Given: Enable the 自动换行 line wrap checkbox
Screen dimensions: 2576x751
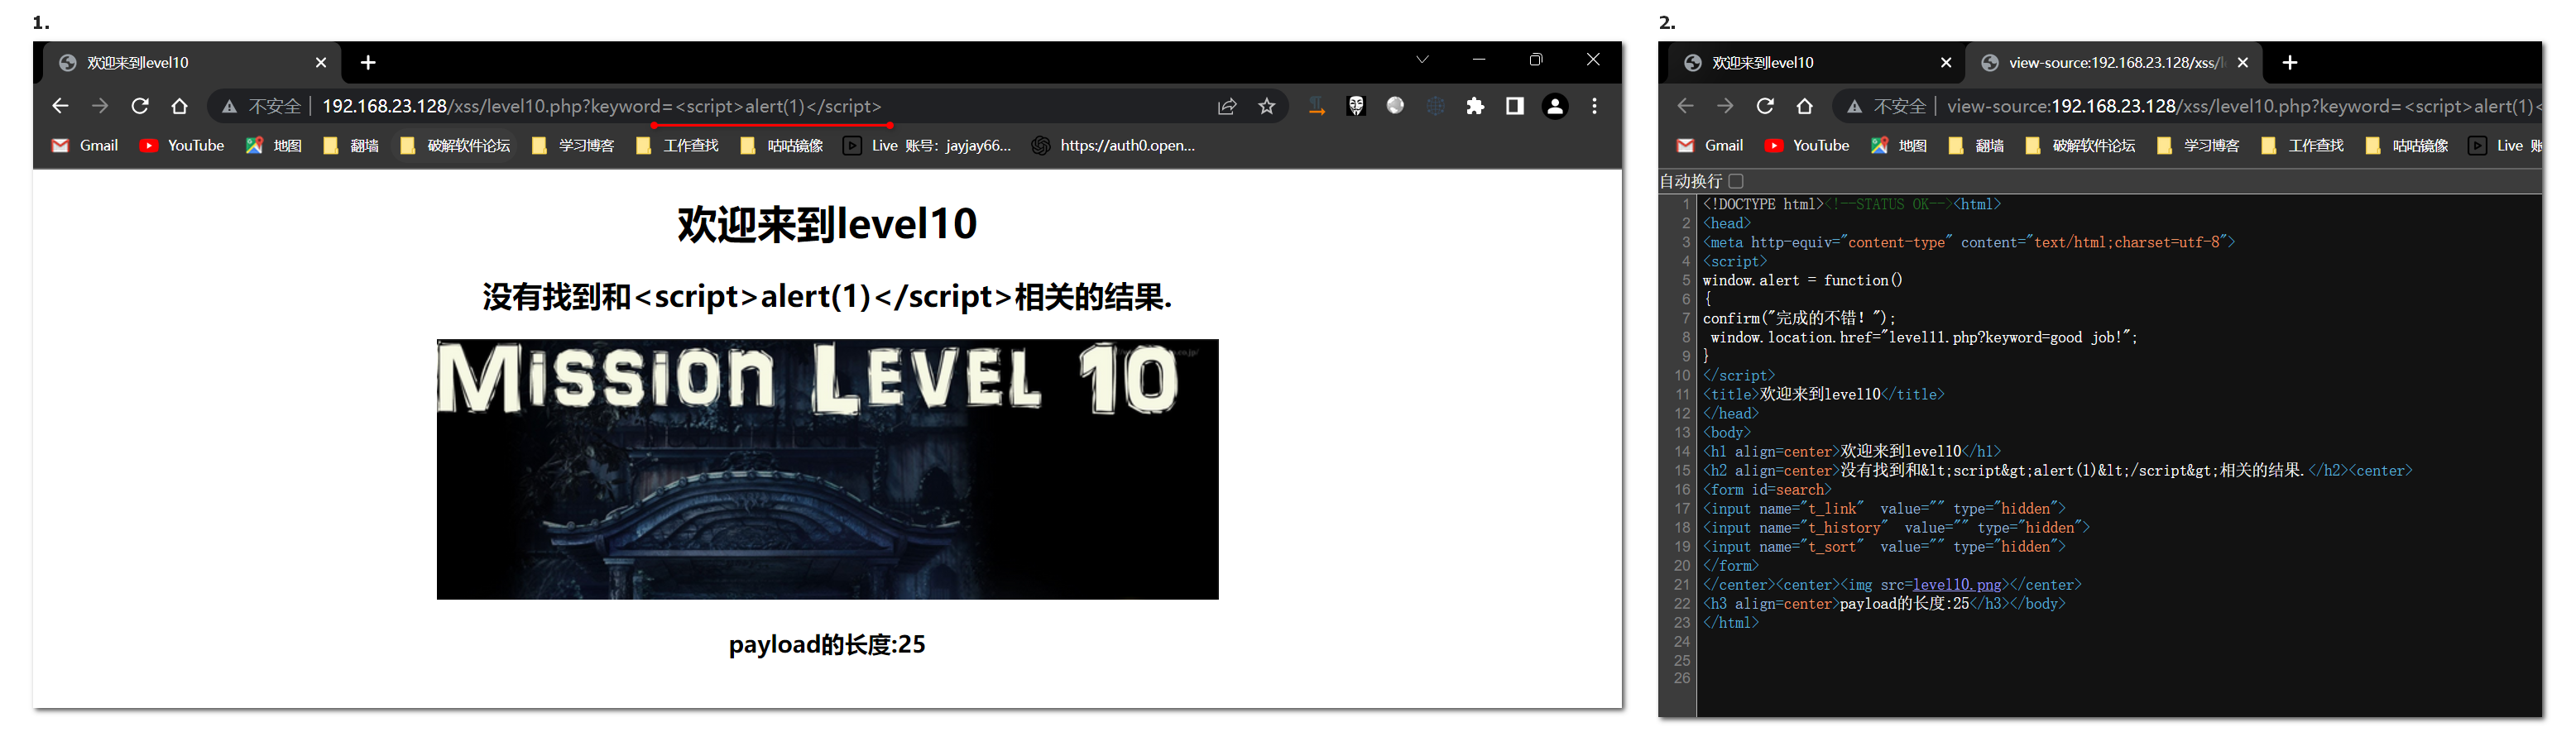Looking at the screenshot, I should click(1736, 181).
